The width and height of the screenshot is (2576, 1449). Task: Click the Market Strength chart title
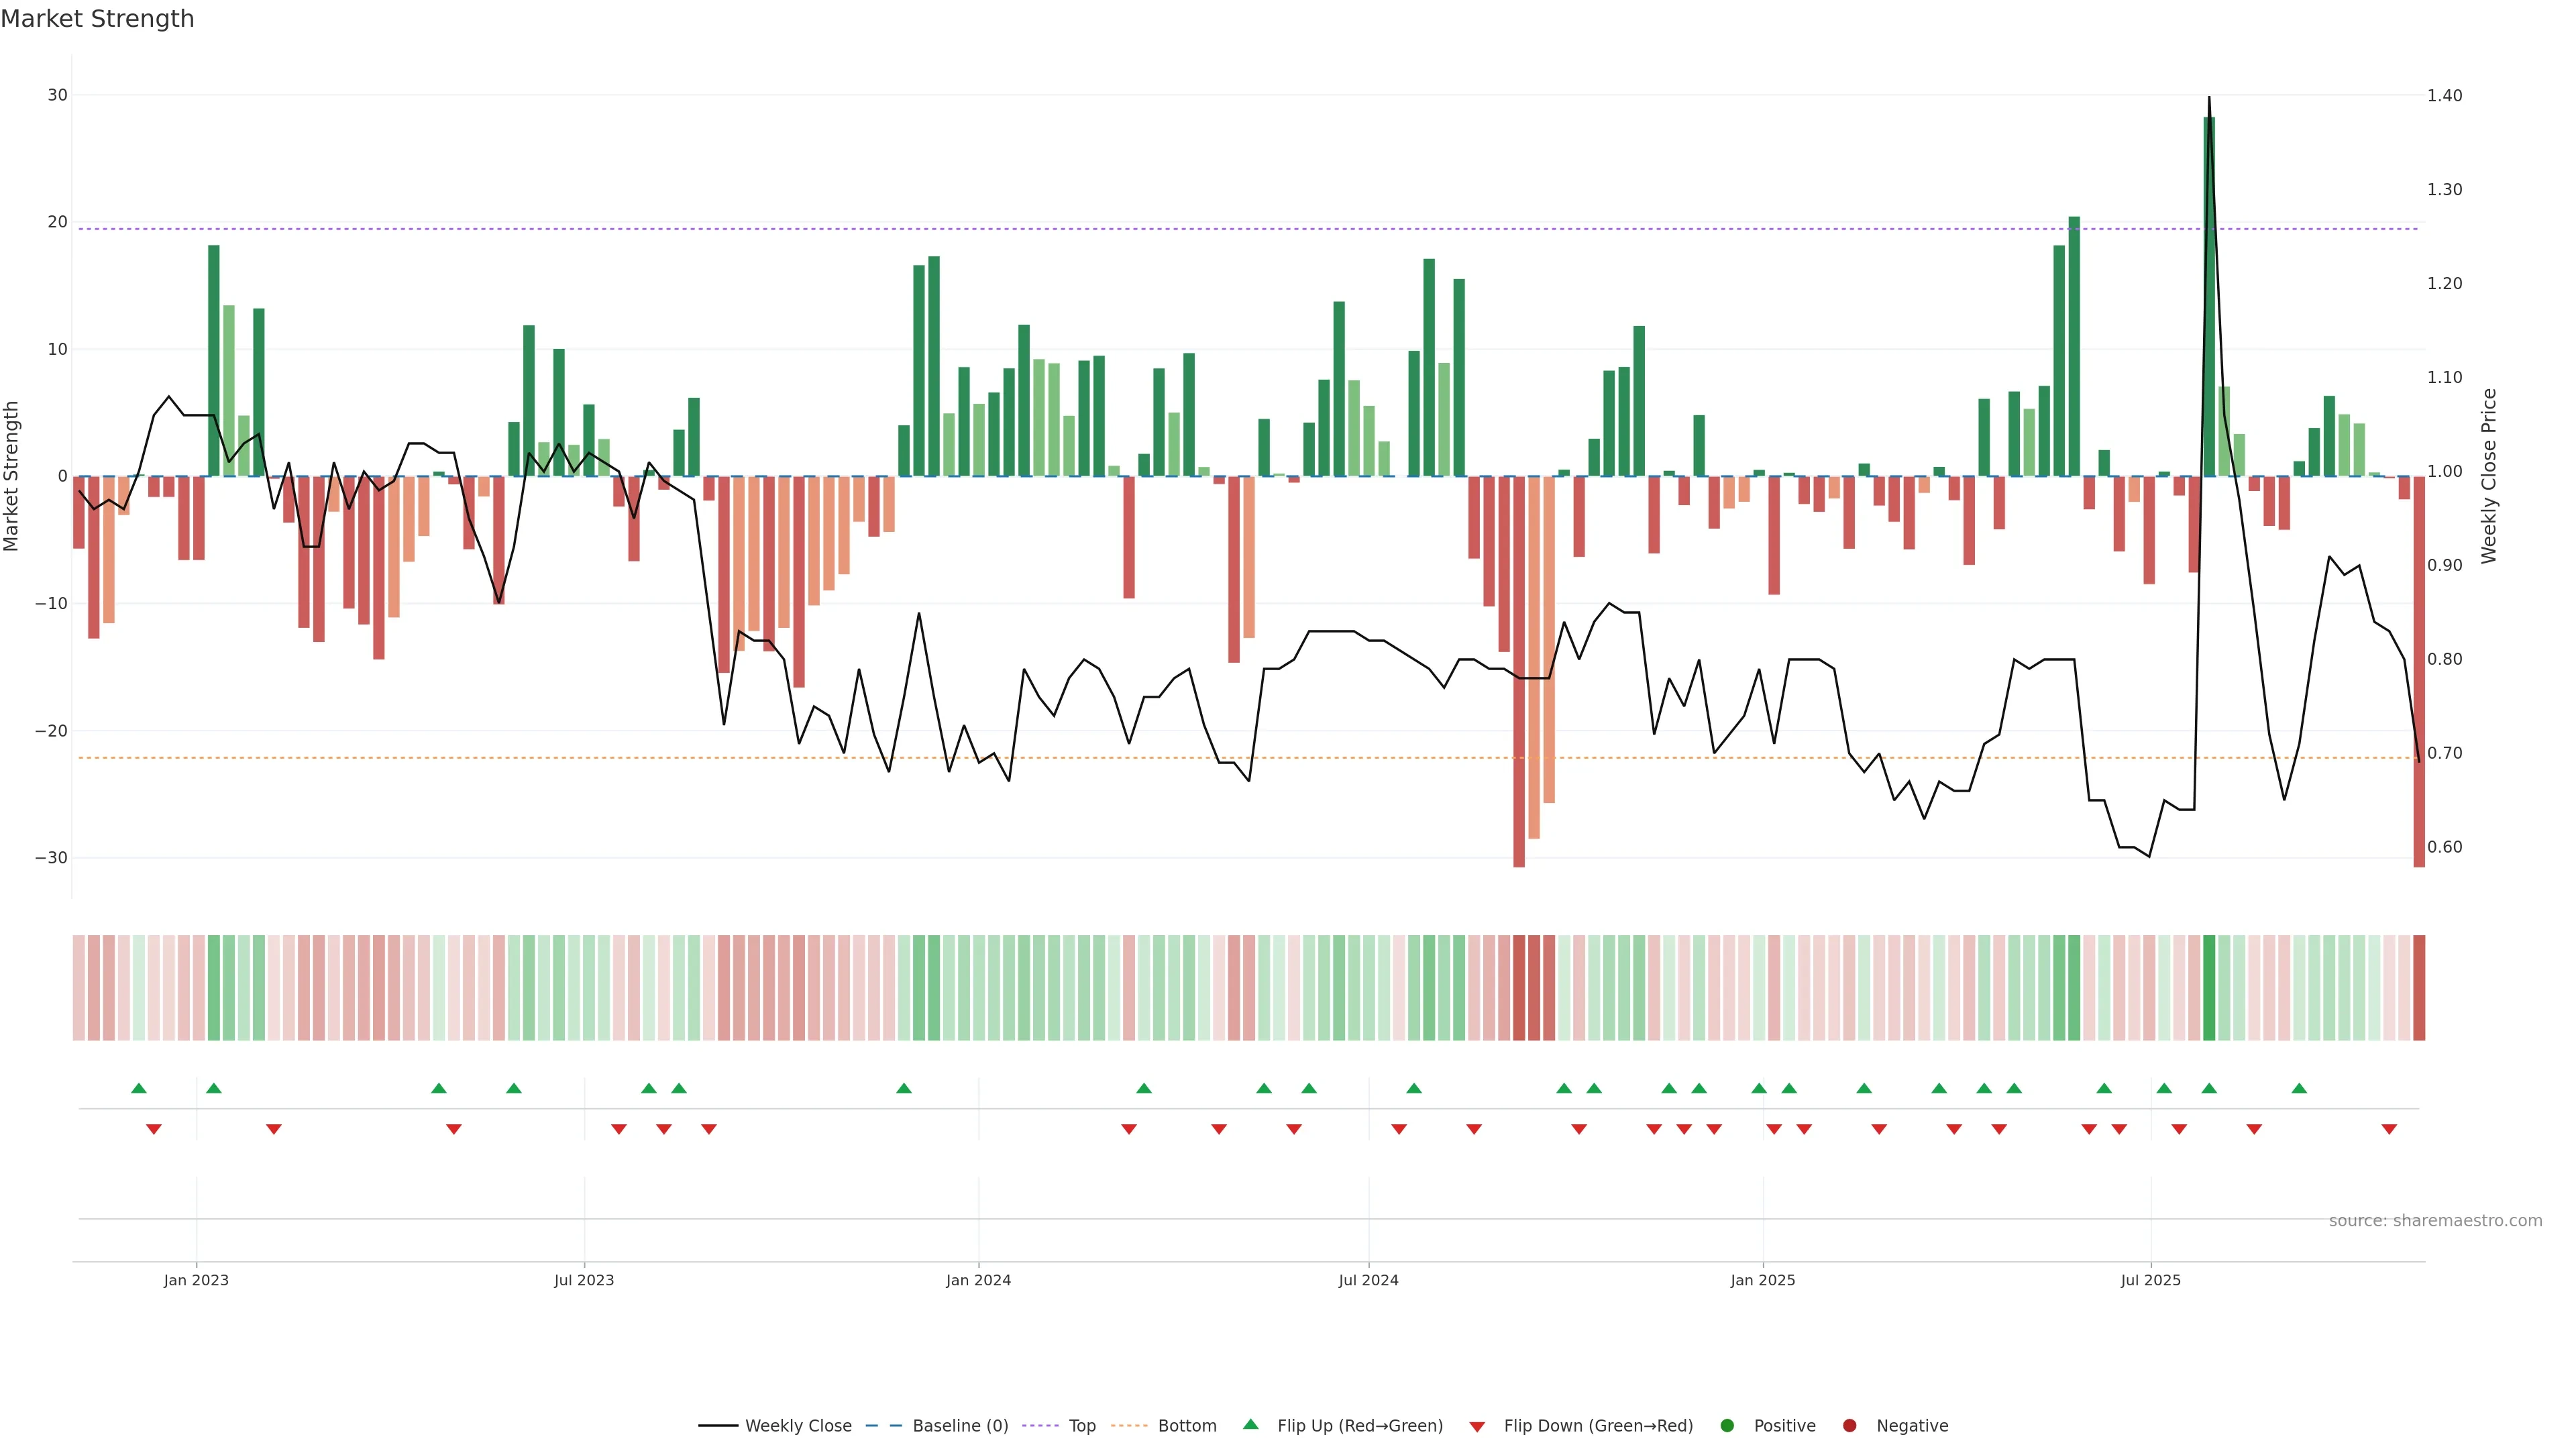click(97, 19)
